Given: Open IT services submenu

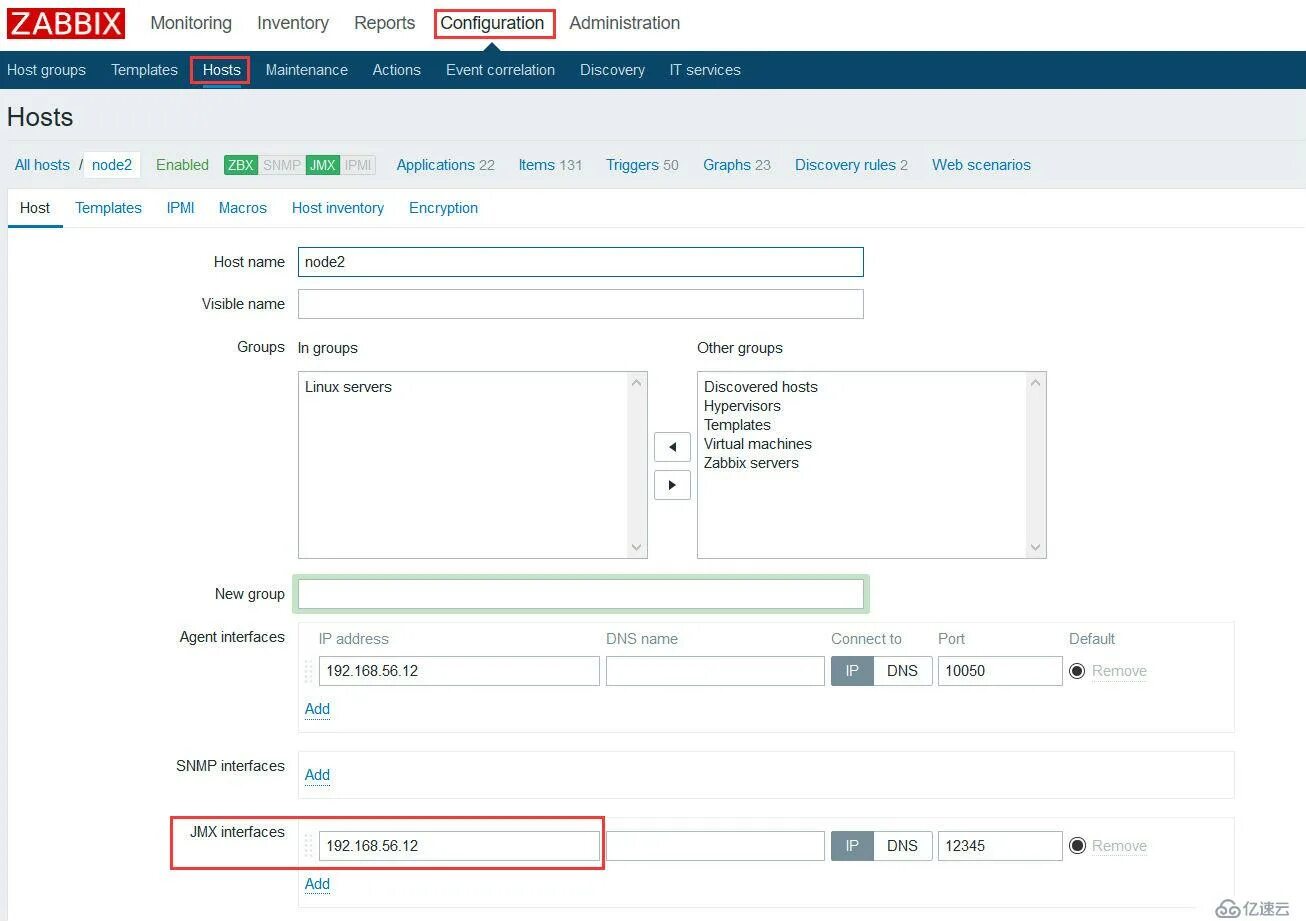Looking at the screenshot, I should pos(705,70).
